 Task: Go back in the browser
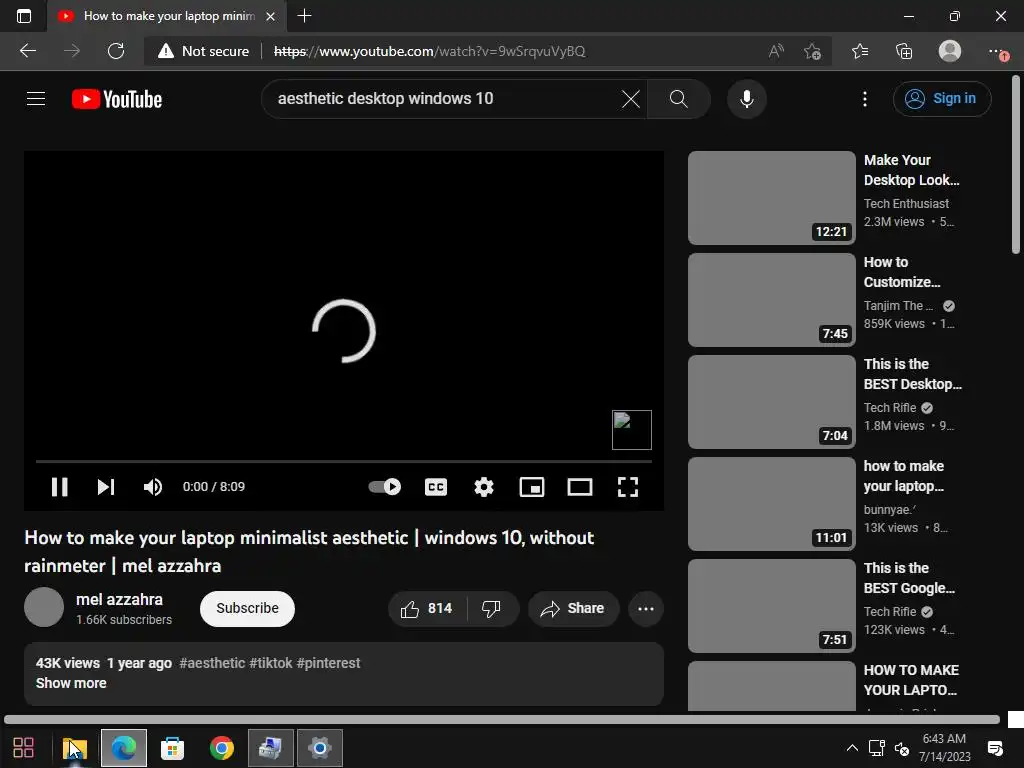coord(27,51)
